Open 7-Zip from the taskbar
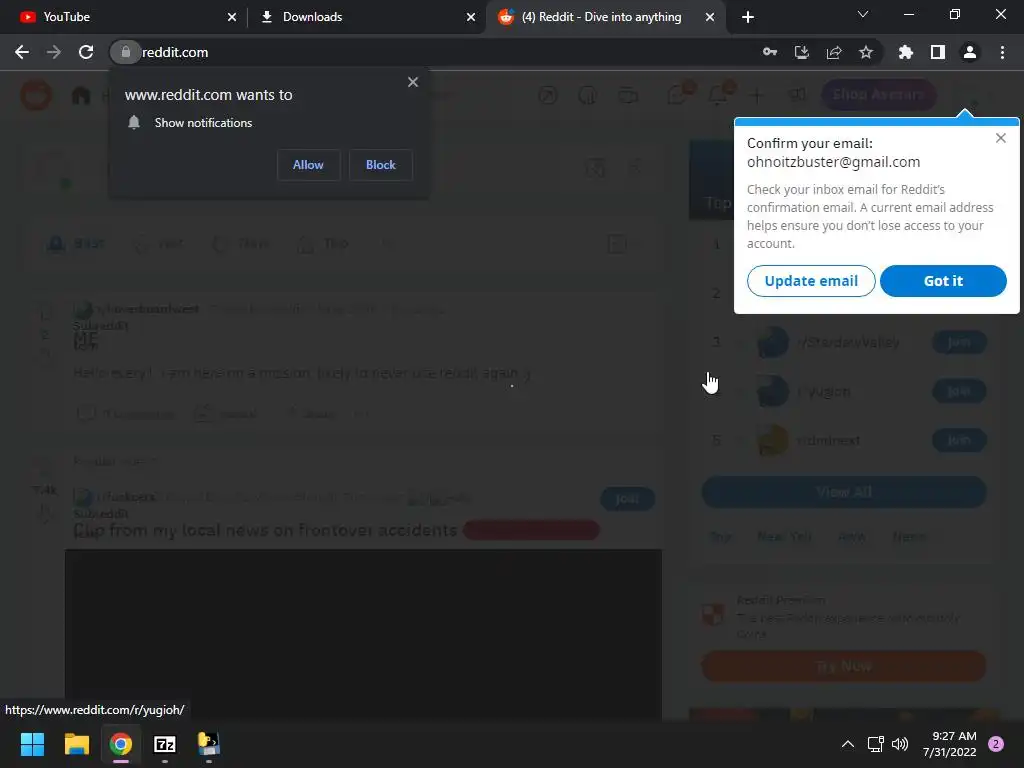1024x768 pixels. coord(165,744)
